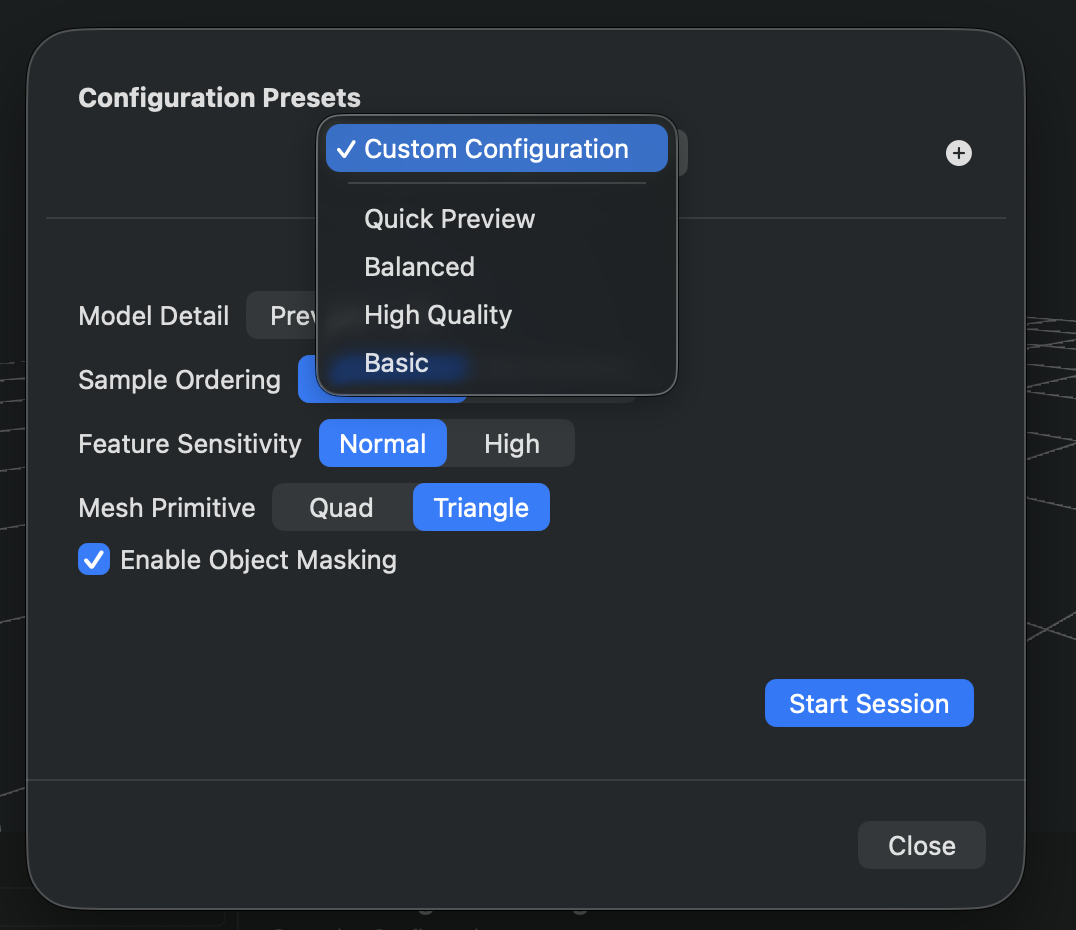Click the checkmark beside Custom Configuration
This screenshot has width=1076, height=930.
(x=347, y=149)
